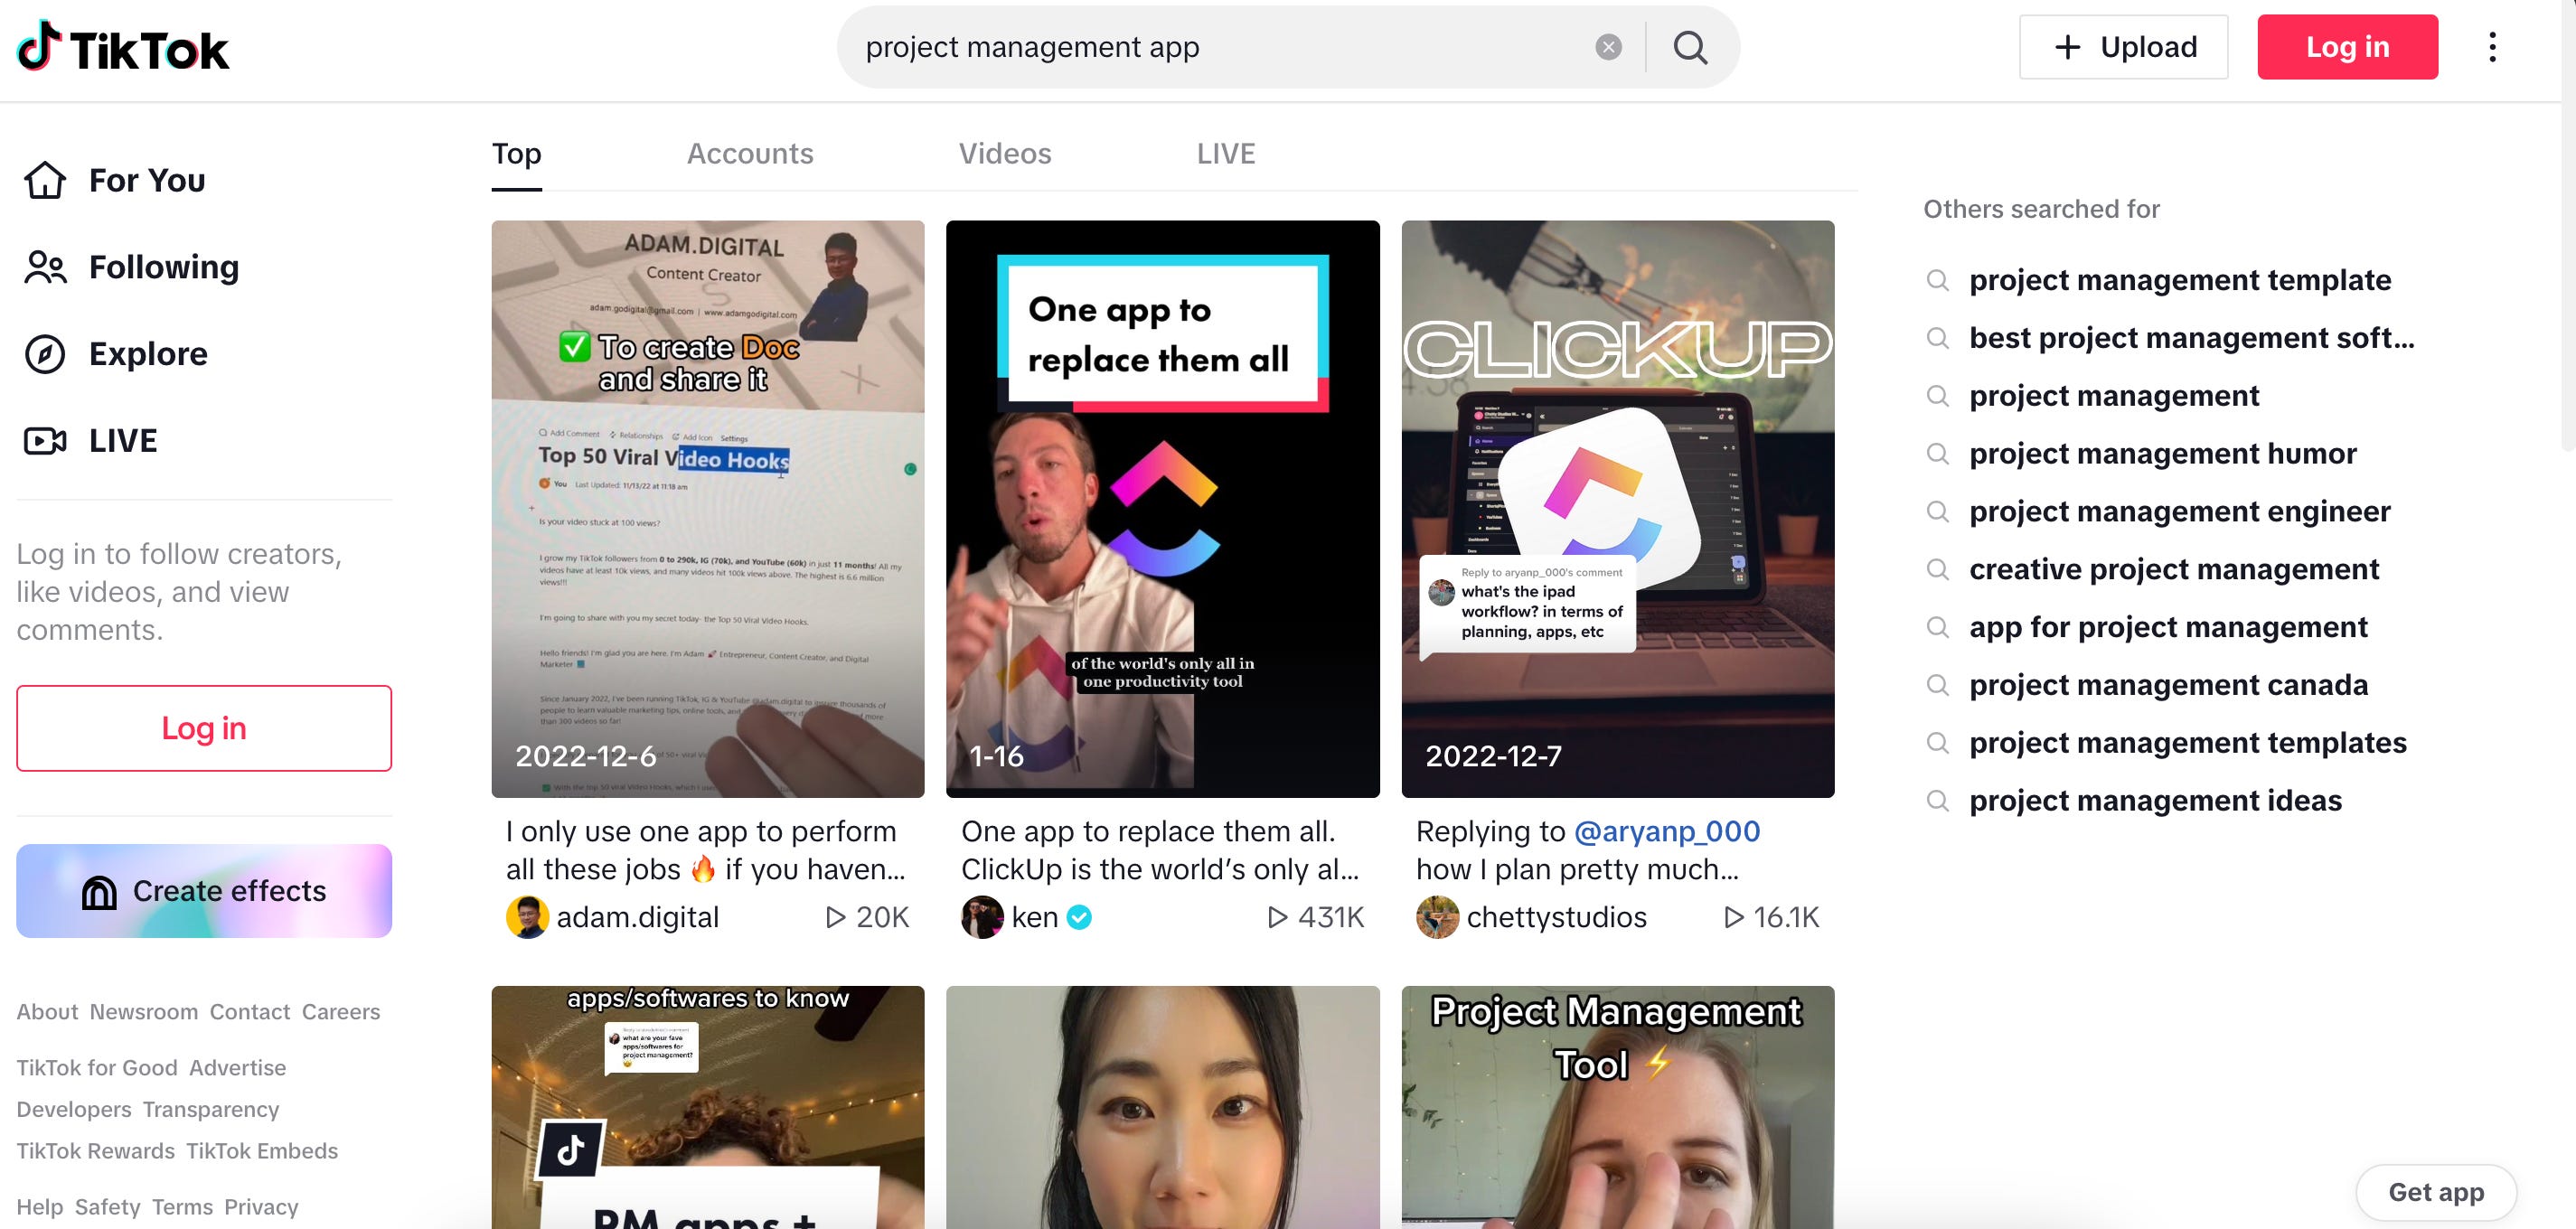Viewport: 2576px width, 1229px height.
Task: Click the sidebar outlined Log in button
Action: [x=204, y=728]
